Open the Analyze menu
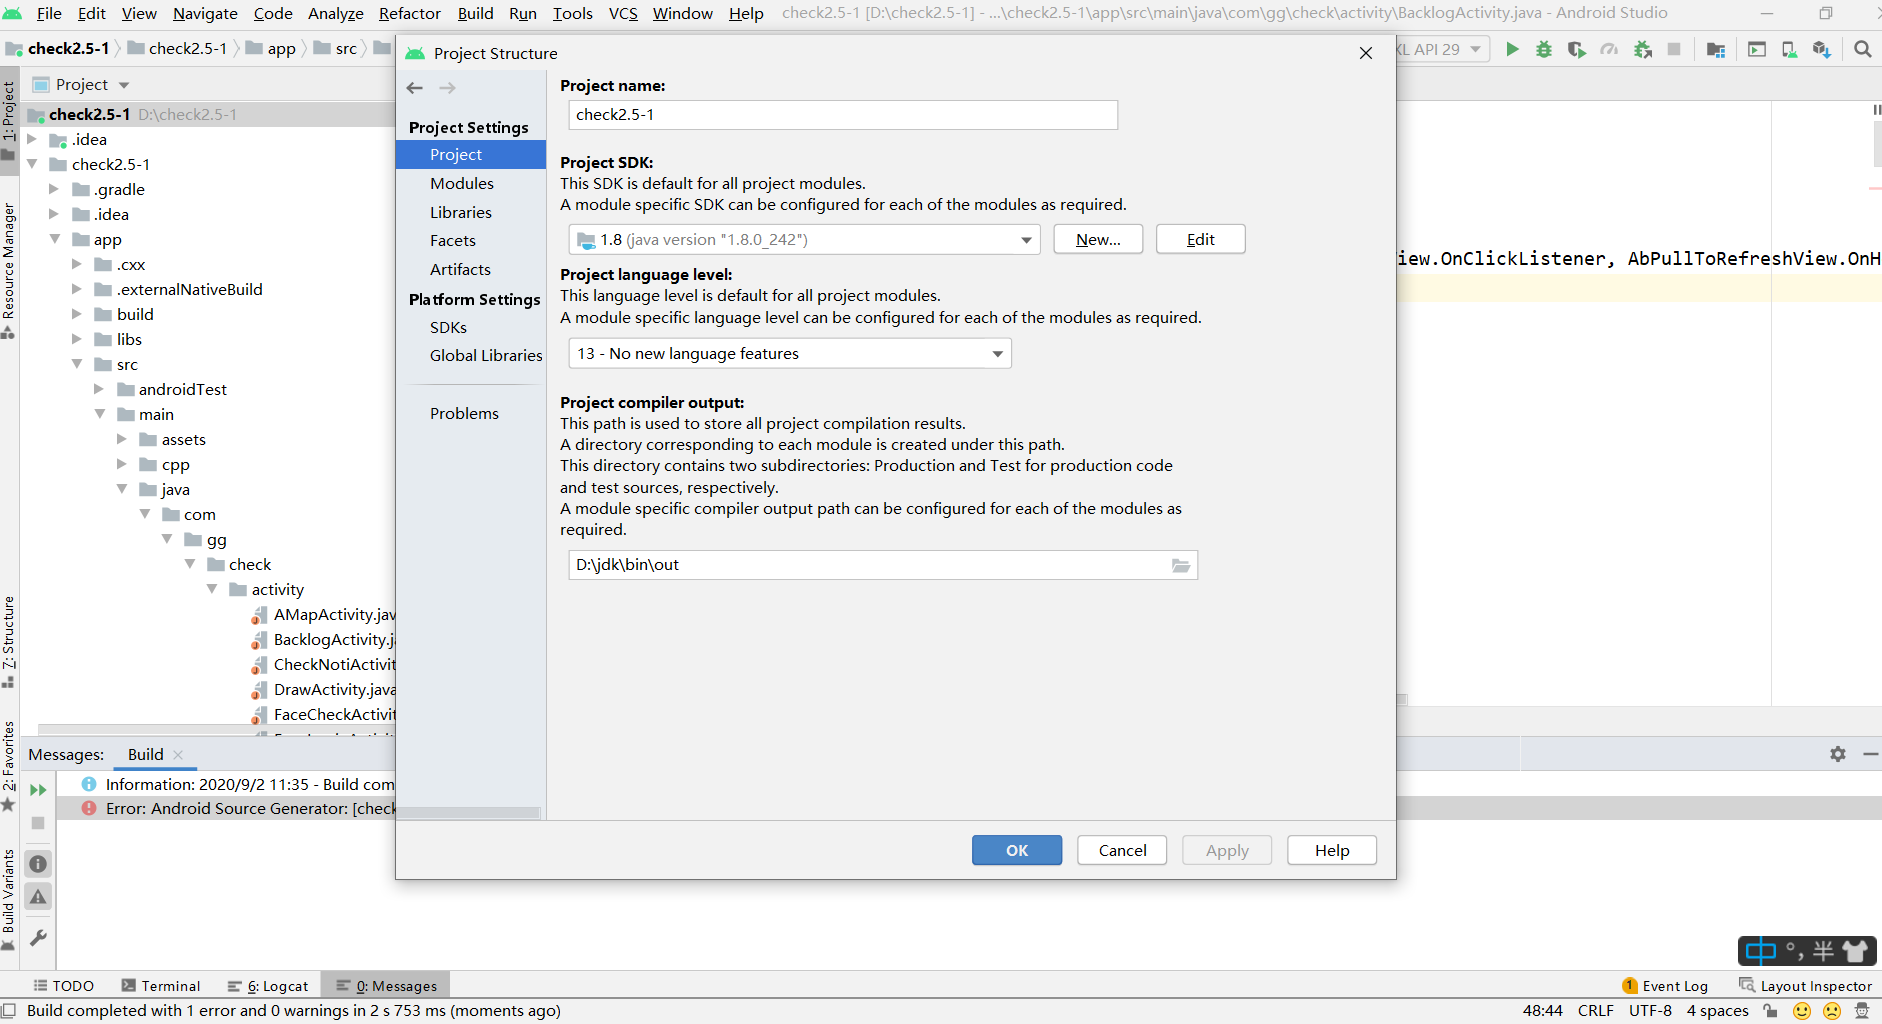The width and height of the screenshot is (1882, 1024). (x=336, y=13)
